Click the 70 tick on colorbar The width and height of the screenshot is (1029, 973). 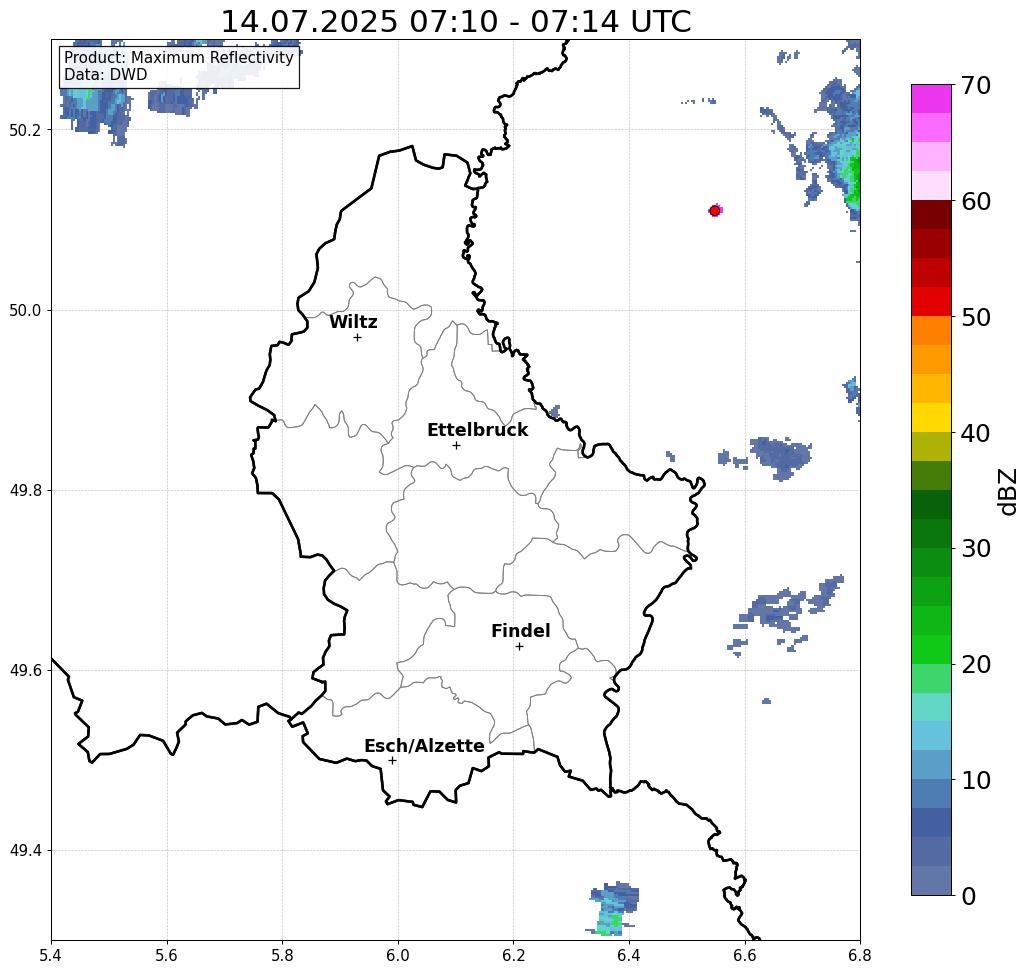tap(976, 85)
